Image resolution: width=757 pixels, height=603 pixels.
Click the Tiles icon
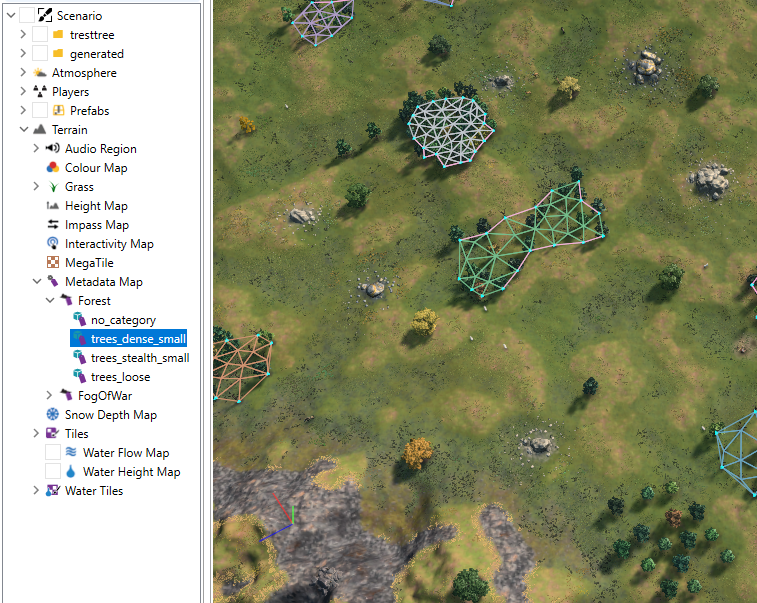(x=53, y=433)
